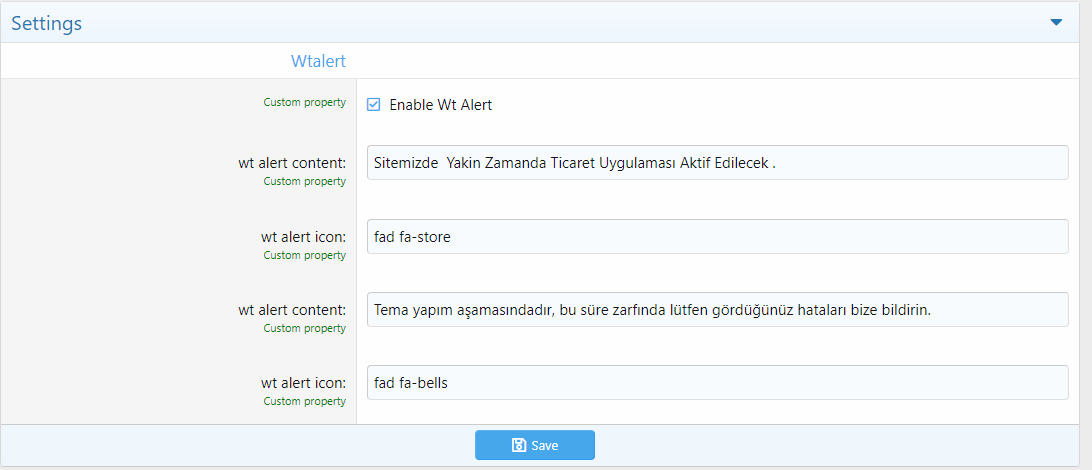Screen dimensions: 1092x470
Task: Select the wt alert icon label for fa-store
Action: click(303, 237)
